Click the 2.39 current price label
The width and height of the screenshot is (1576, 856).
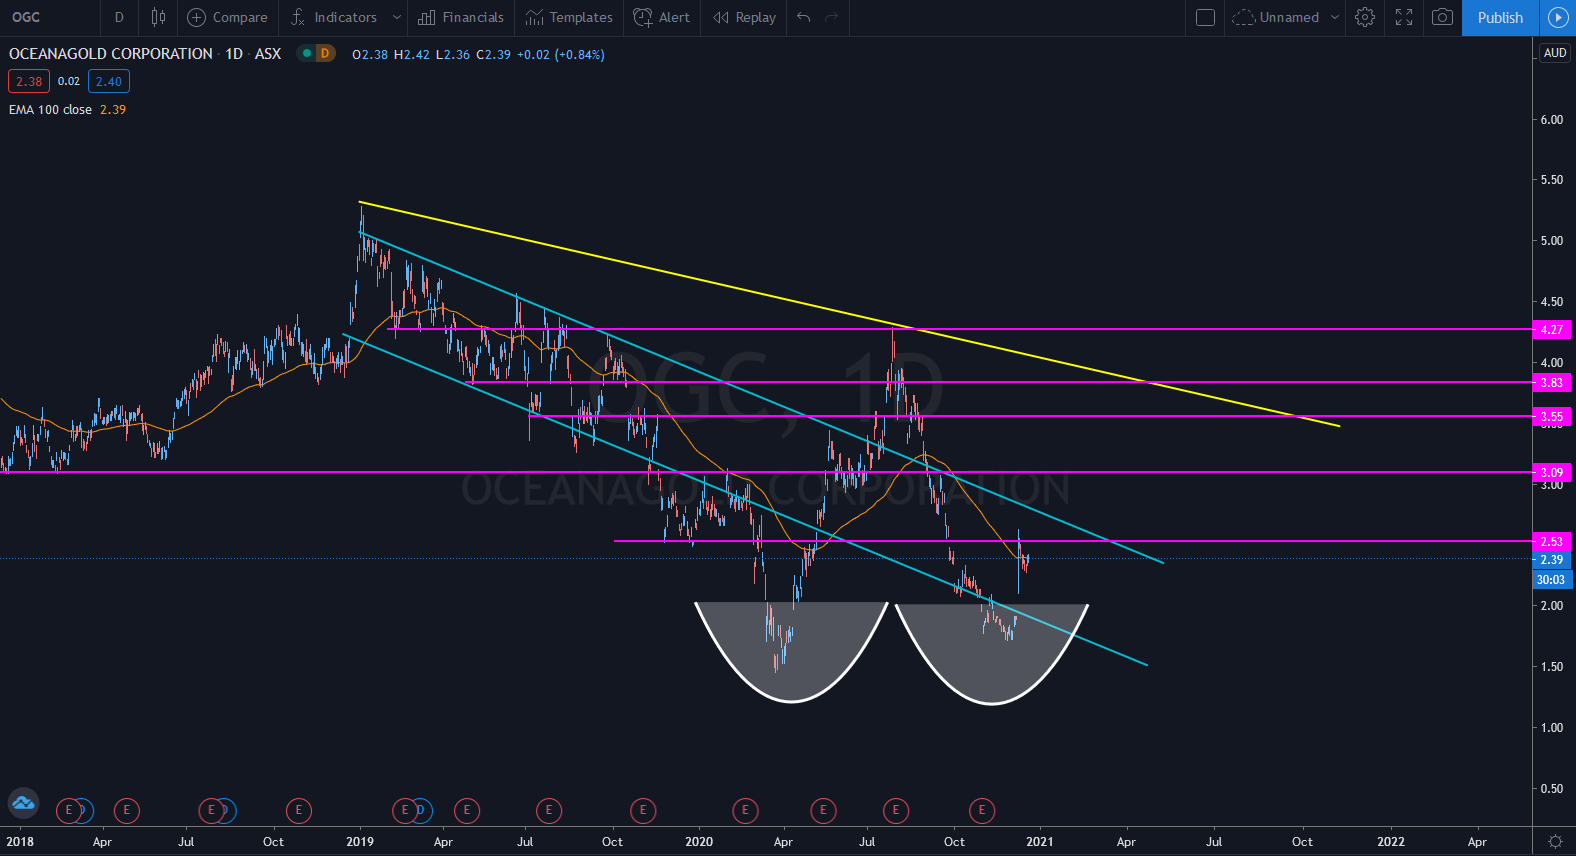click(x=1551, y=560)
